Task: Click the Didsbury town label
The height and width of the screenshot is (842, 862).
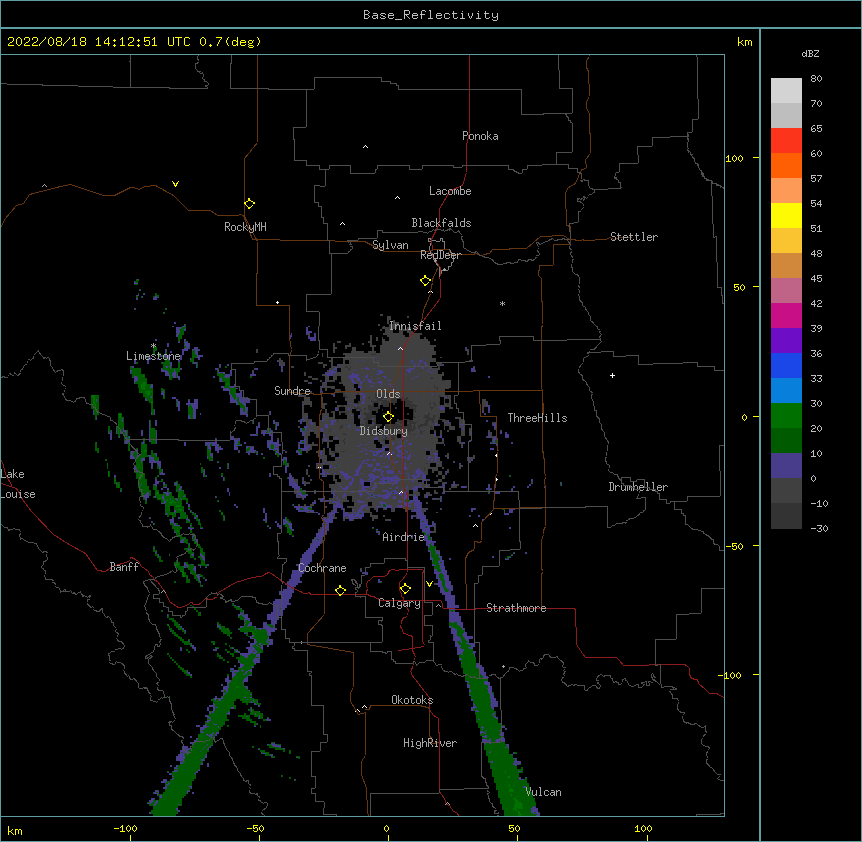Action: pyautogui.click(x=384, y=431)
